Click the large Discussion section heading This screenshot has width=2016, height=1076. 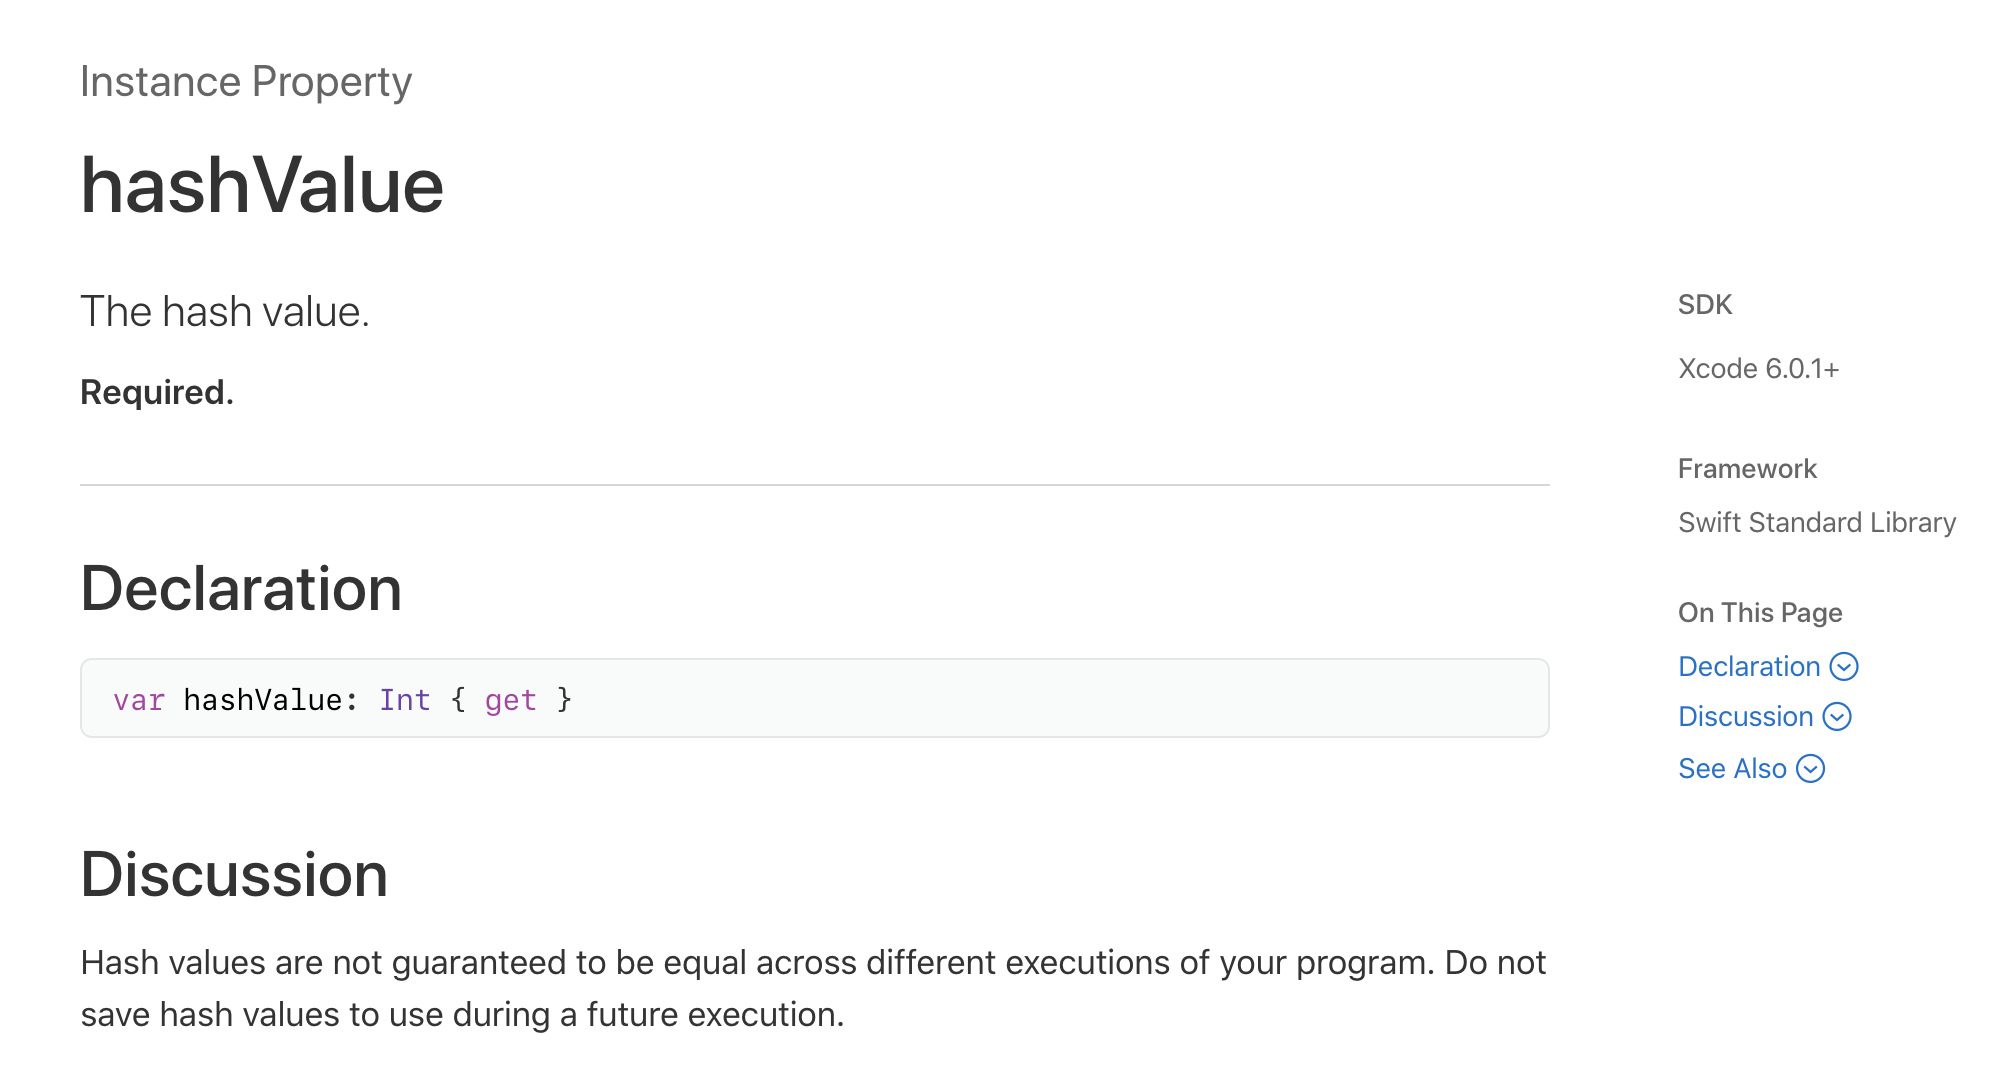tap(234, 875)
